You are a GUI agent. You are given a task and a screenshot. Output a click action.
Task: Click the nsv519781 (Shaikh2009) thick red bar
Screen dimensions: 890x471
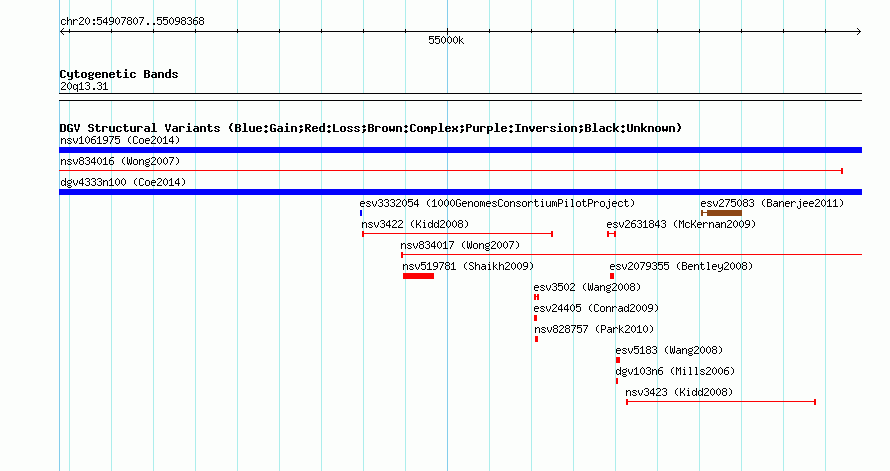[418, 276]
